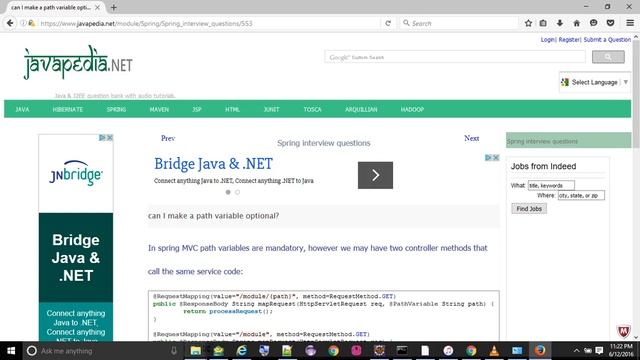Go to the Firefox home page icon
The height and width of the screenshot is (360, 640).
tap(576, 23)
